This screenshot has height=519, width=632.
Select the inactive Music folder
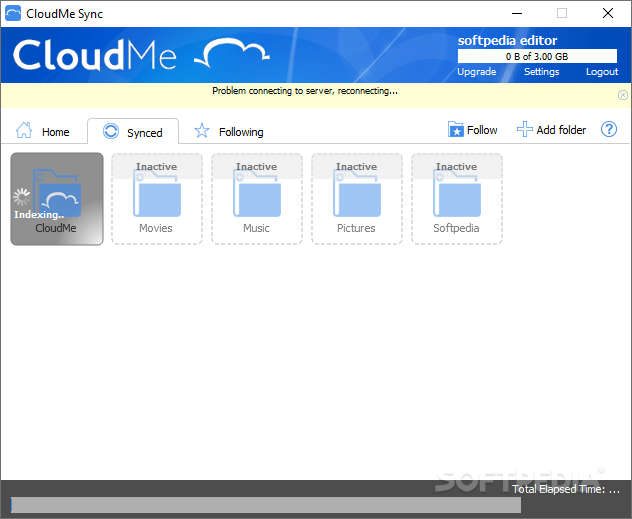pos(257,199)
